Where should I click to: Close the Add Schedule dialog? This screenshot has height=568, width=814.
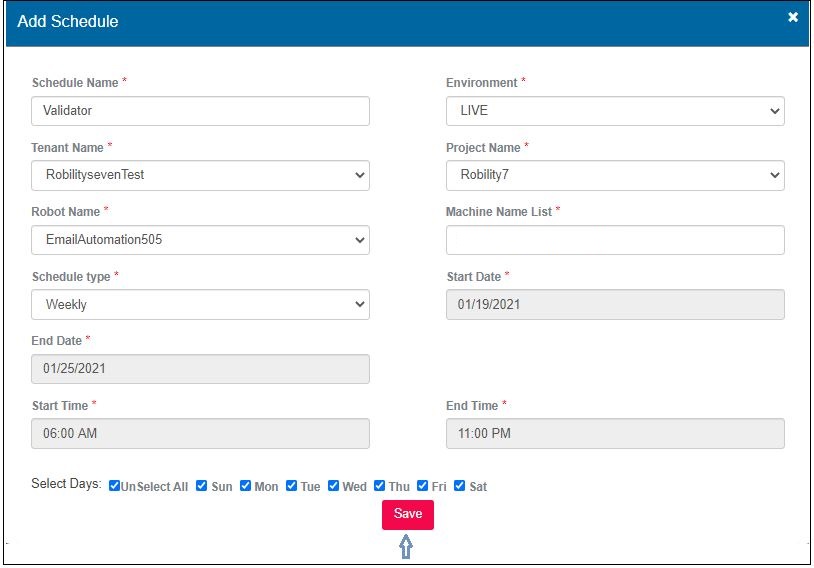click(x=793, y=18)
